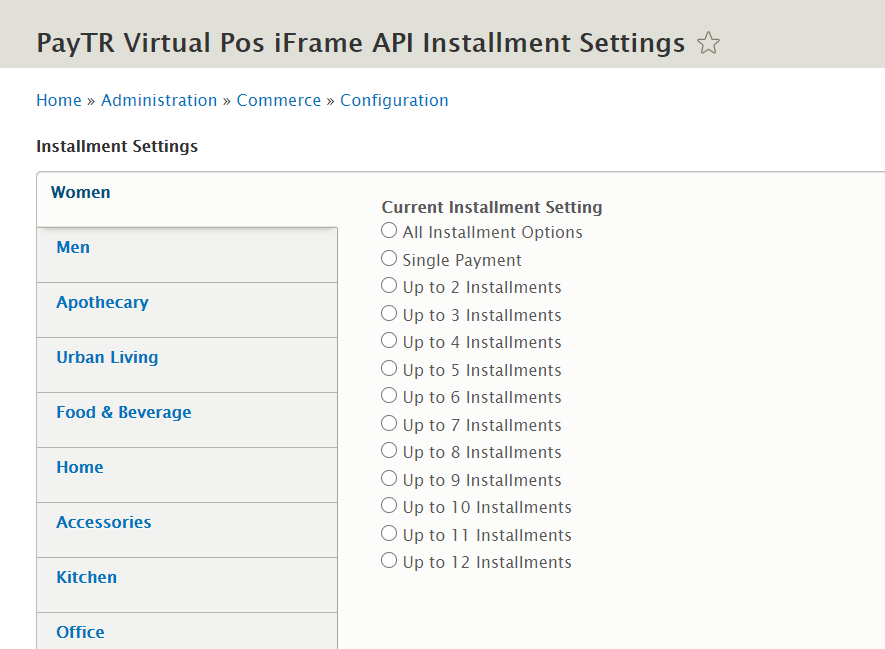
Task: Choose Up to 2 Installments
Action: pyautogui.click(x=389, y=286)
